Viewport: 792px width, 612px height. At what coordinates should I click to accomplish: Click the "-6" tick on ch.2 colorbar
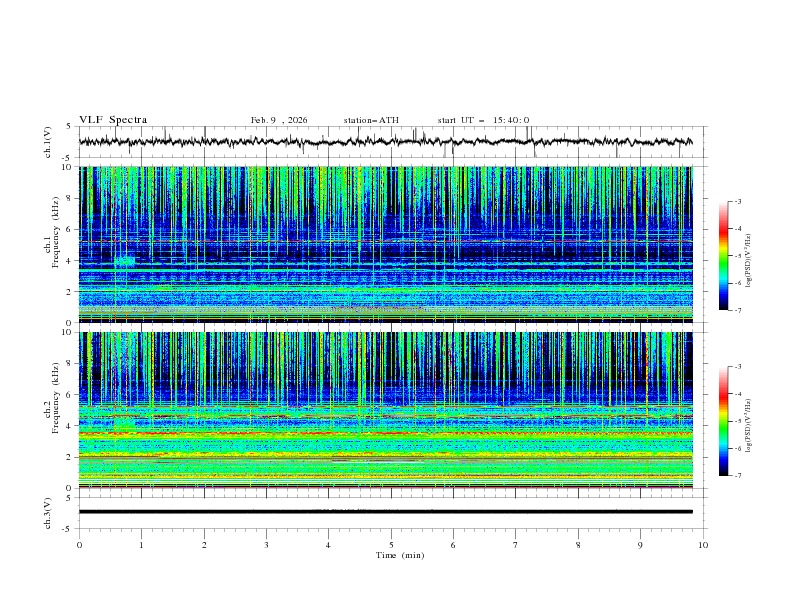738,448
